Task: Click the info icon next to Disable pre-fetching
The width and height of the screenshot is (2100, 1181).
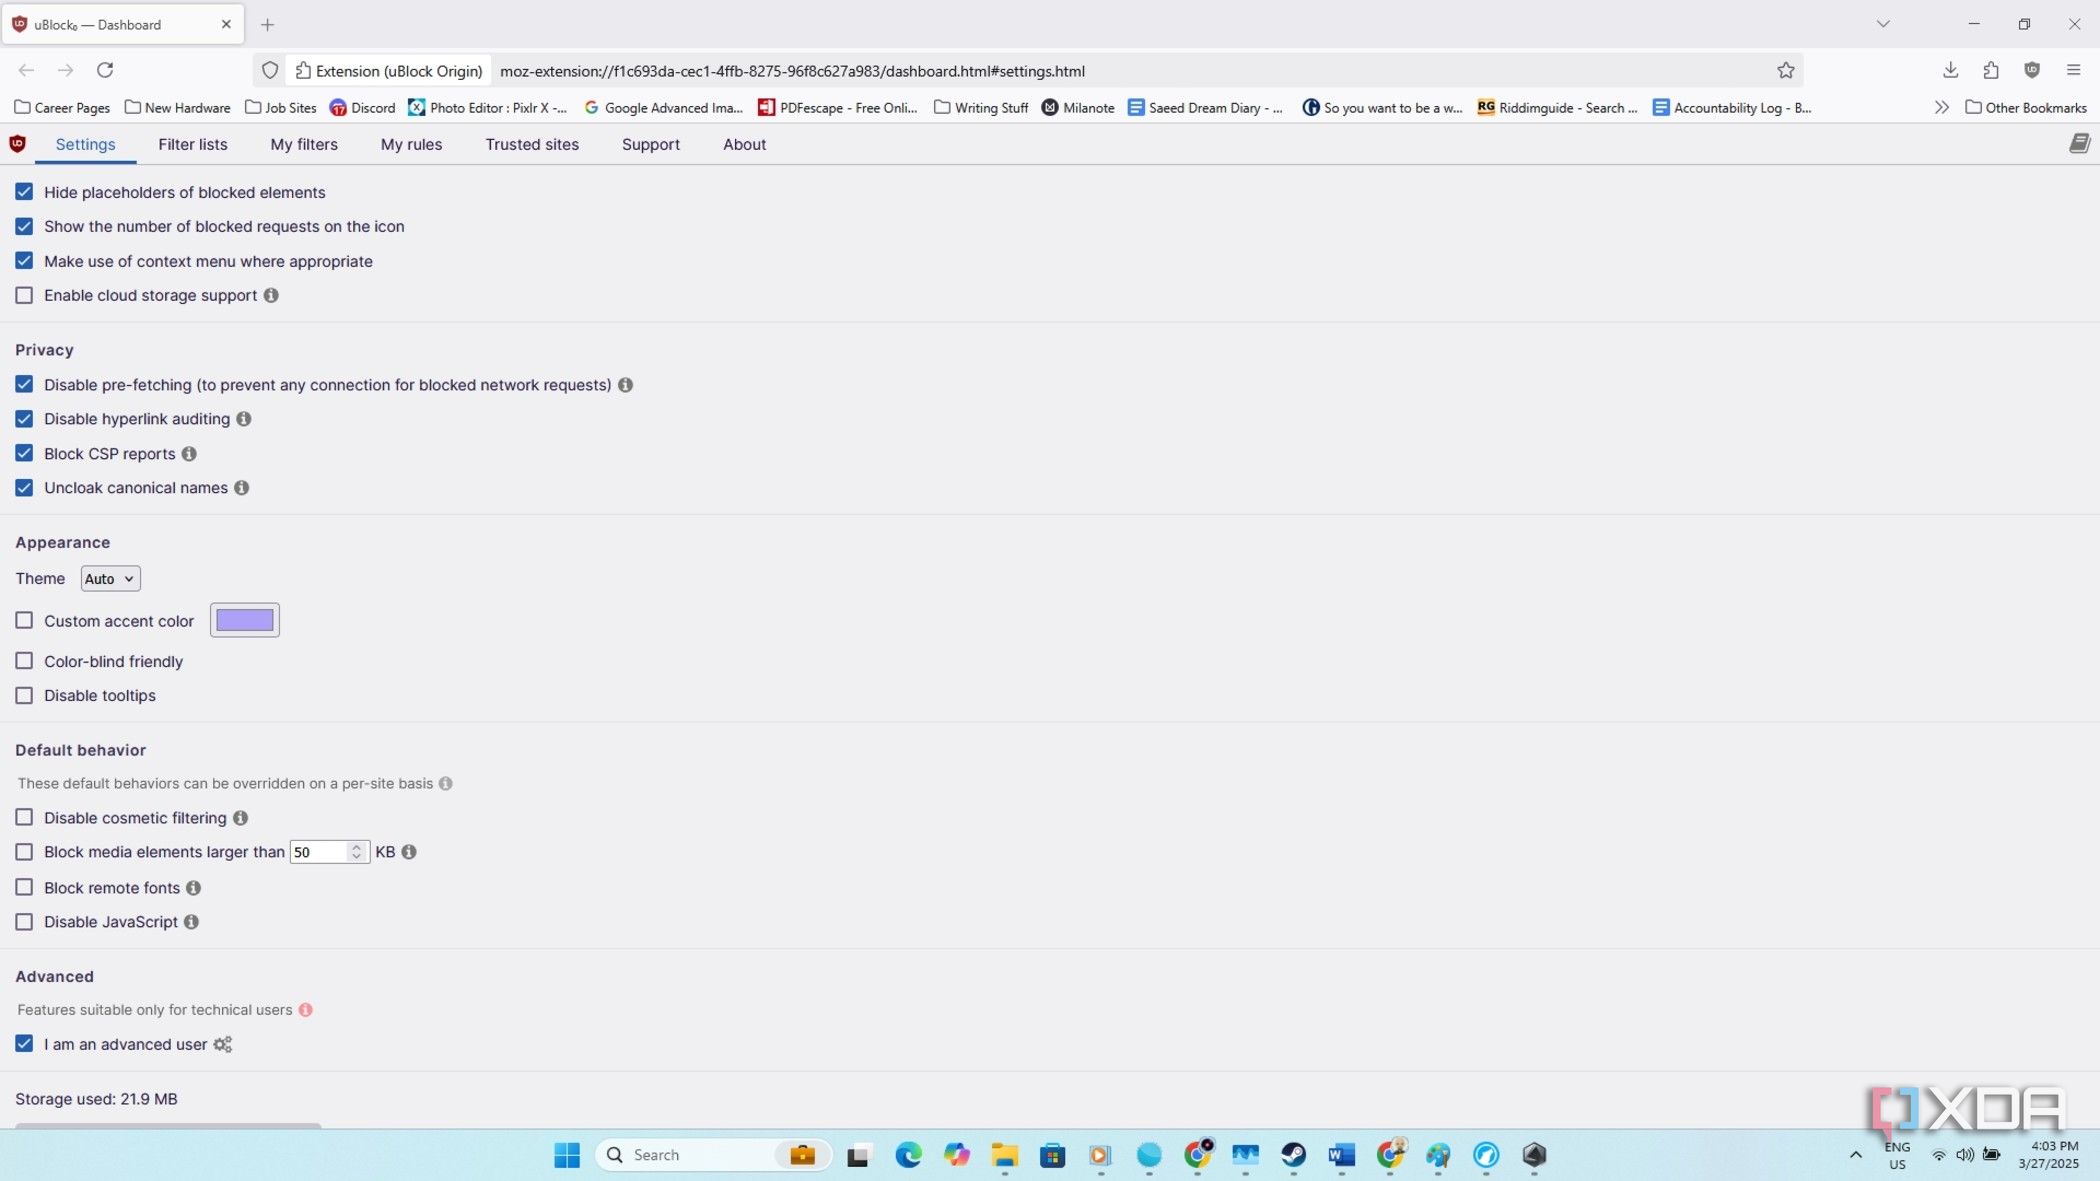Action: (x=625, y=385)
